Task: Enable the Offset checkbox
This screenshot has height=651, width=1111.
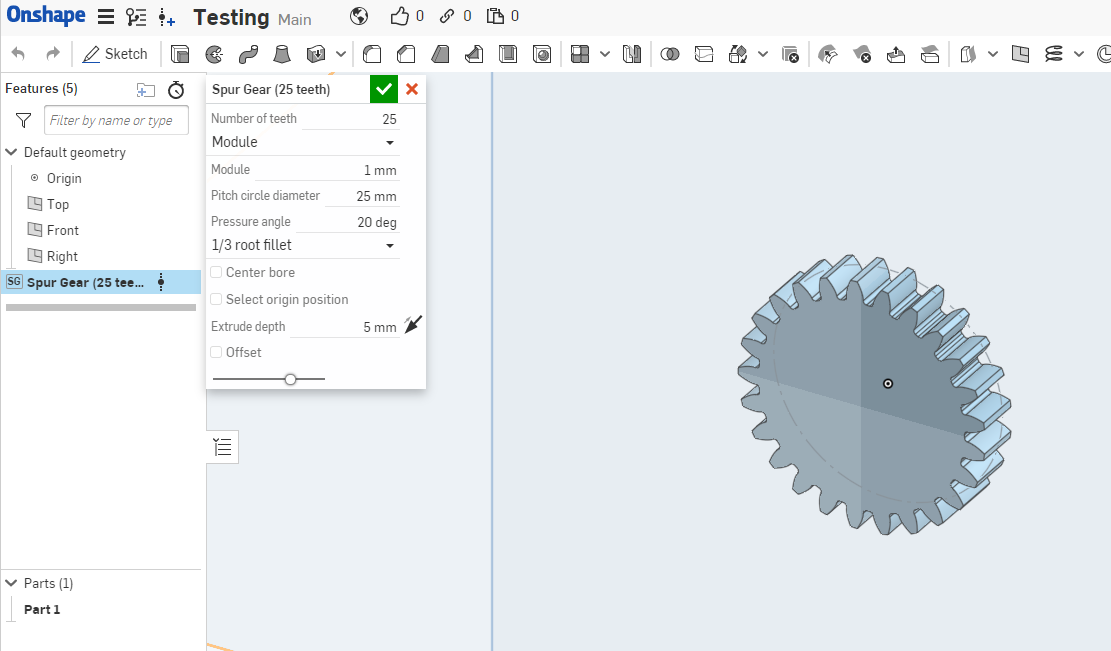Action: coord(216,352)
